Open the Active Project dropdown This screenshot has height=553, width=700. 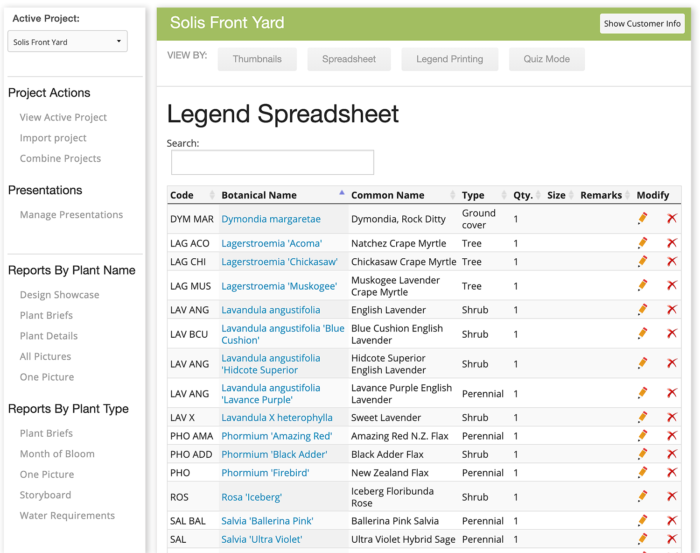pos(67,42)
